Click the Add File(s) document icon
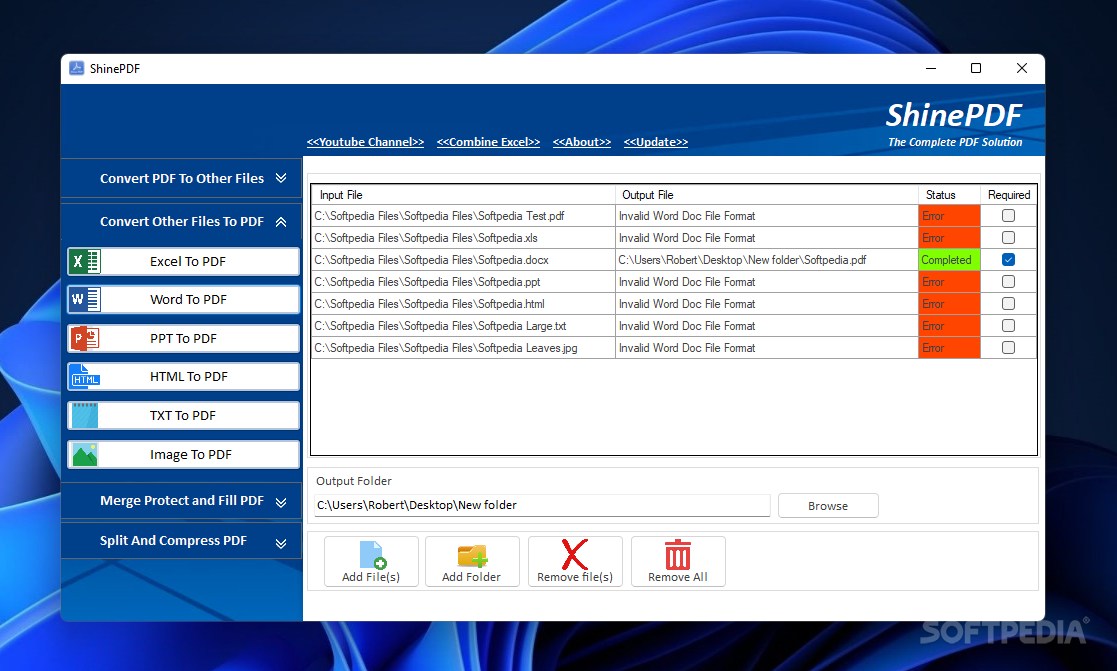The image size is (1117, 671). [x=373, y=555]
